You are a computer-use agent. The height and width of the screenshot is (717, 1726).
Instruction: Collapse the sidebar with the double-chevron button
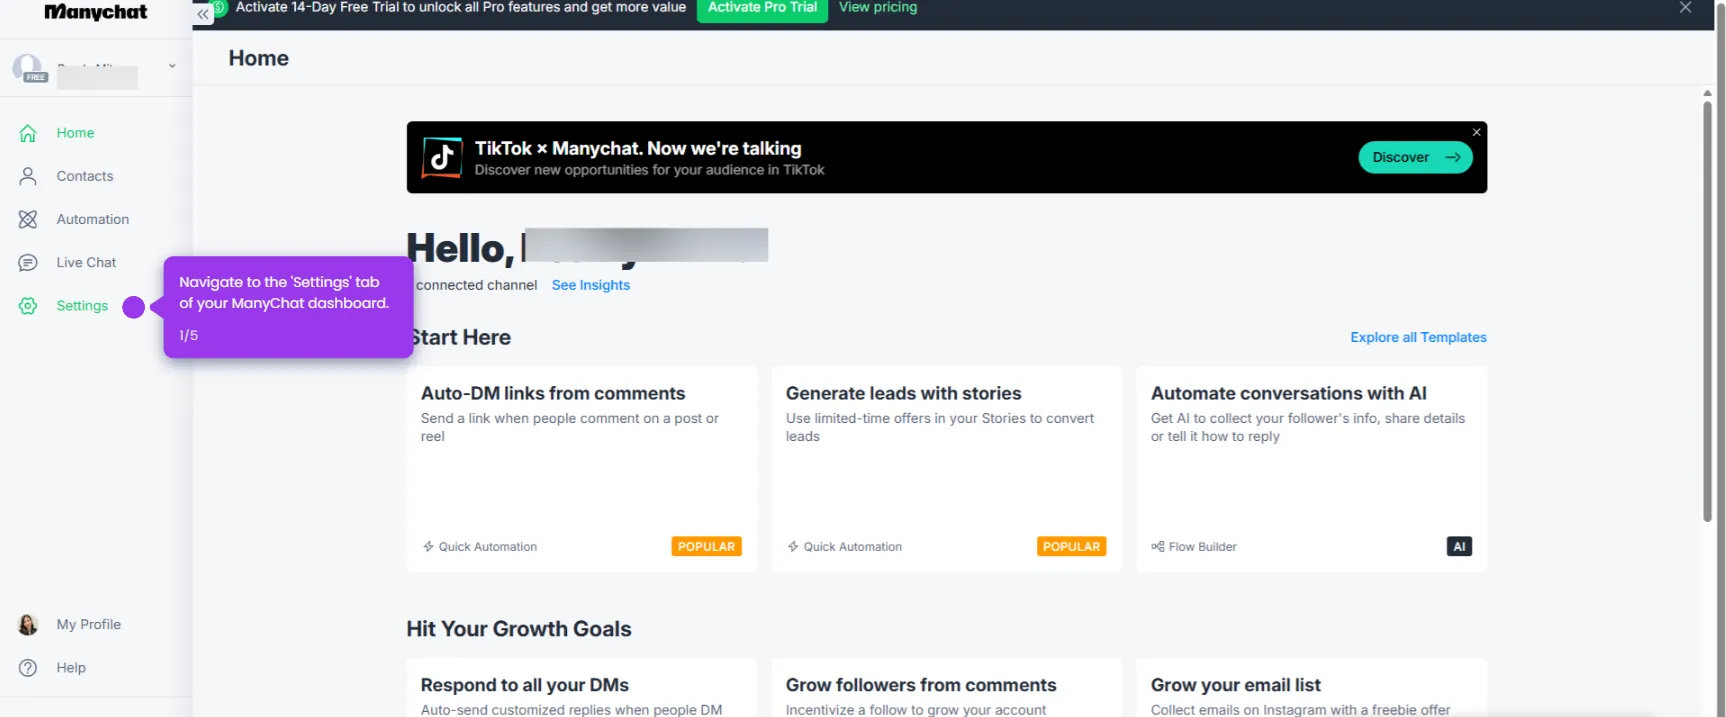pyautogui.click(x=203, y=14)
